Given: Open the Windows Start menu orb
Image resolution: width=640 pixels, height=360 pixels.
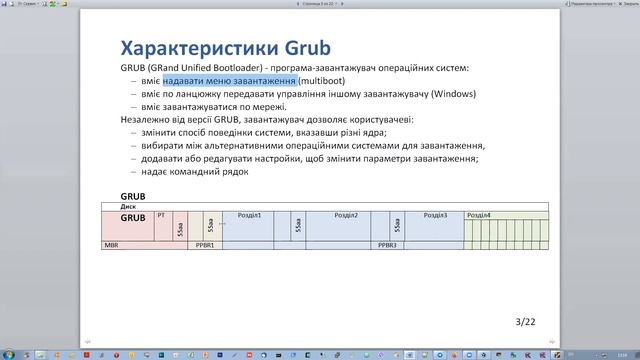Looking at the screenshot, I should coord(8,354).
